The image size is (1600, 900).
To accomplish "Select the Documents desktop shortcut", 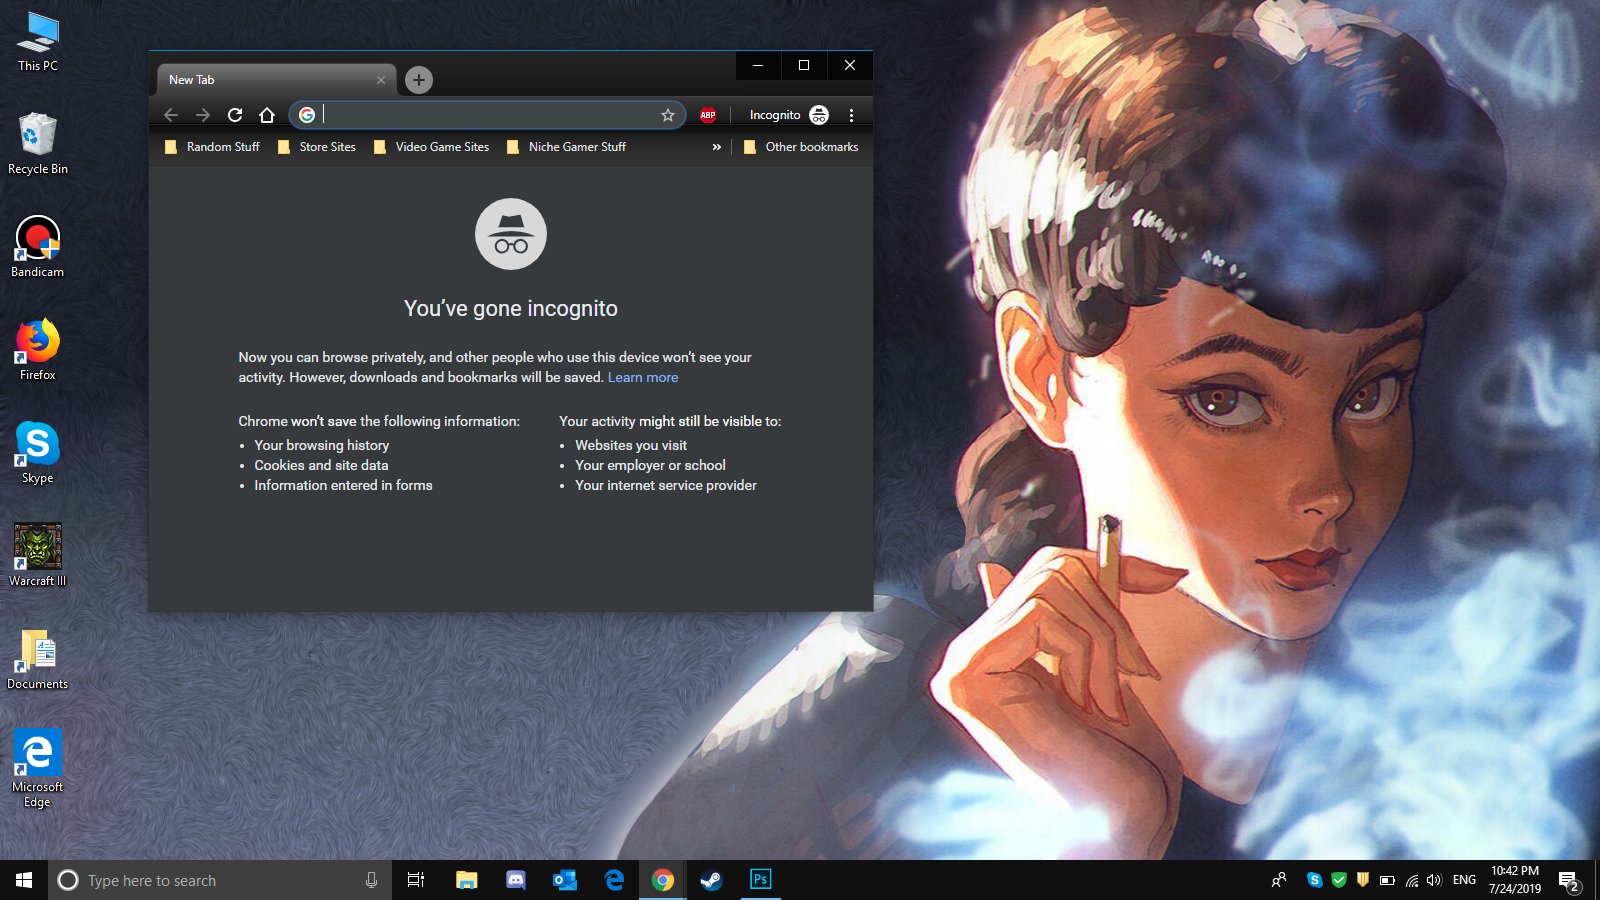I will [x=38, y=659].
